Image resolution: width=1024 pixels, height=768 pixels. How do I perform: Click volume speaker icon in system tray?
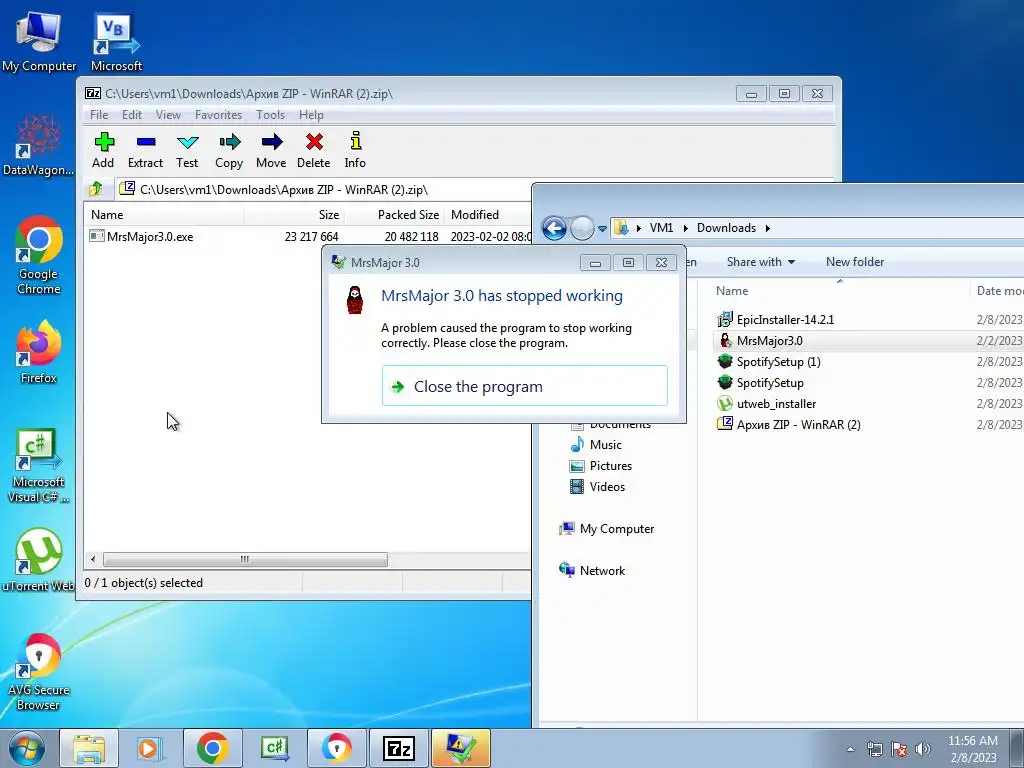[x=923, y=749]
